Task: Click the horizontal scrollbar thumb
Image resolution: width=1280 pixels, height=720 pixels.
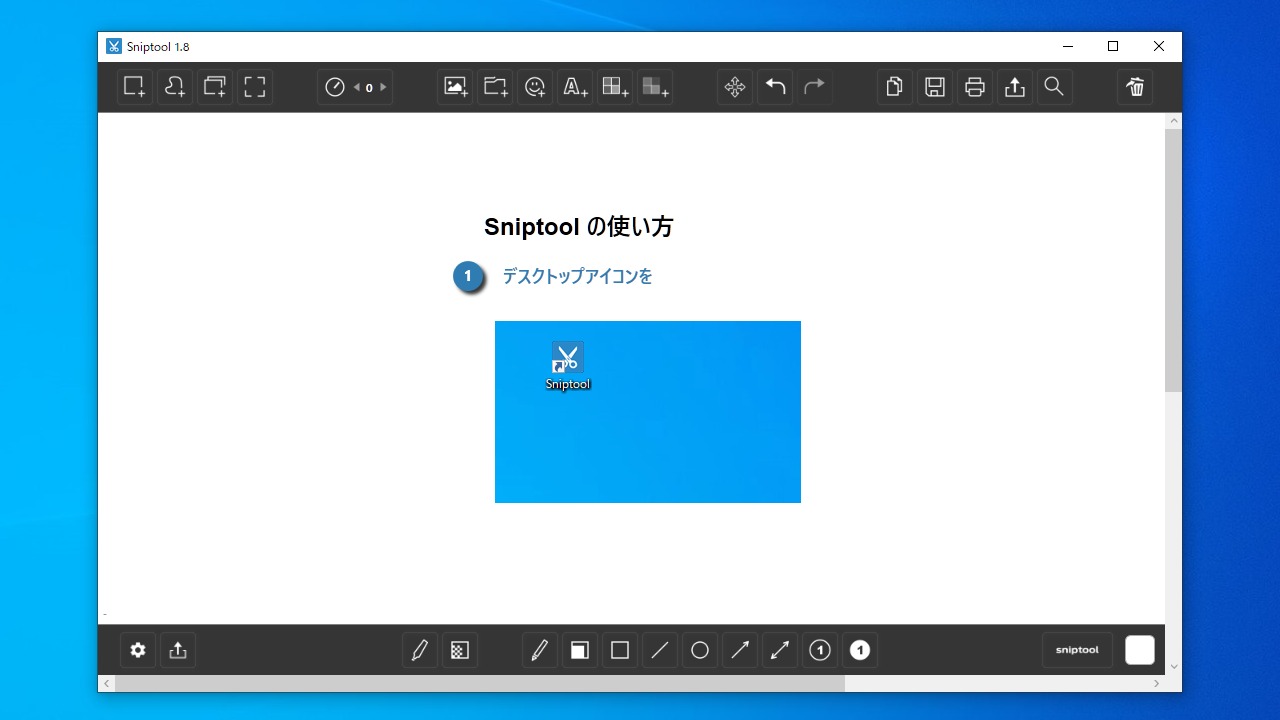Action: [x=480, y=684]
